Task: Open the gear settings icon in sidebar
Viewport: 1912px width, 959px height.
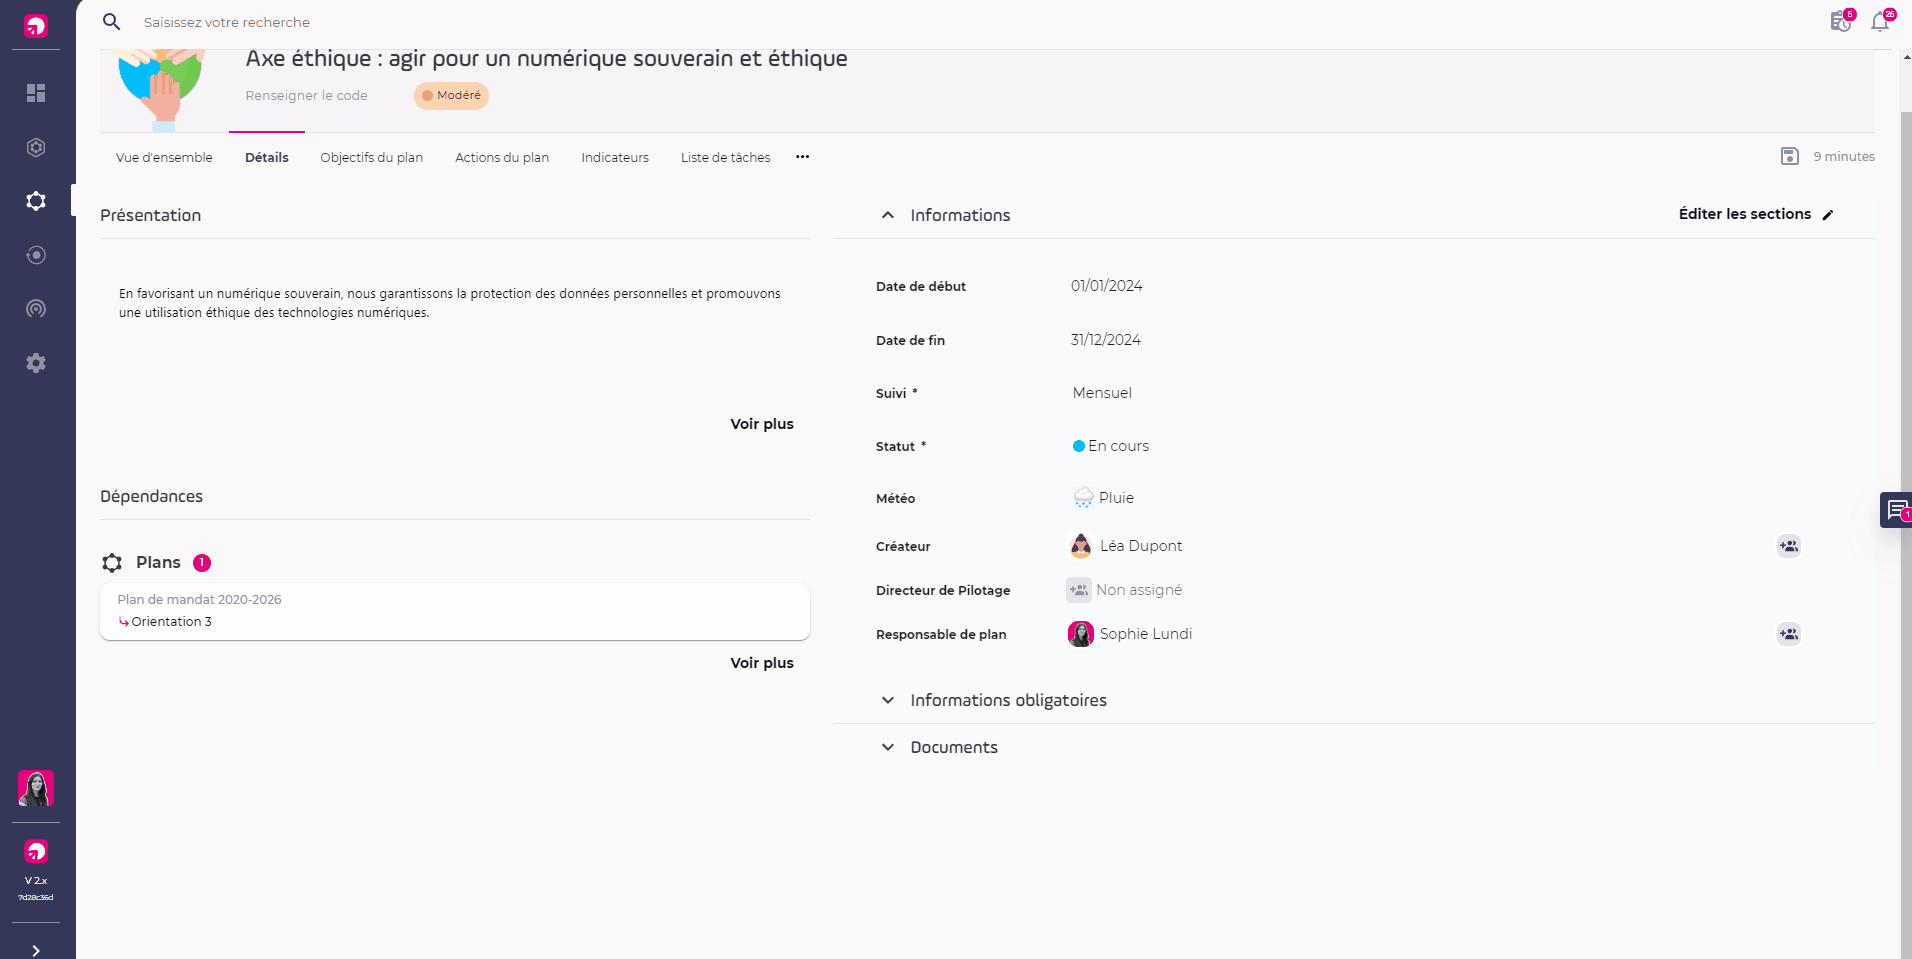Action: click(36, 363)
